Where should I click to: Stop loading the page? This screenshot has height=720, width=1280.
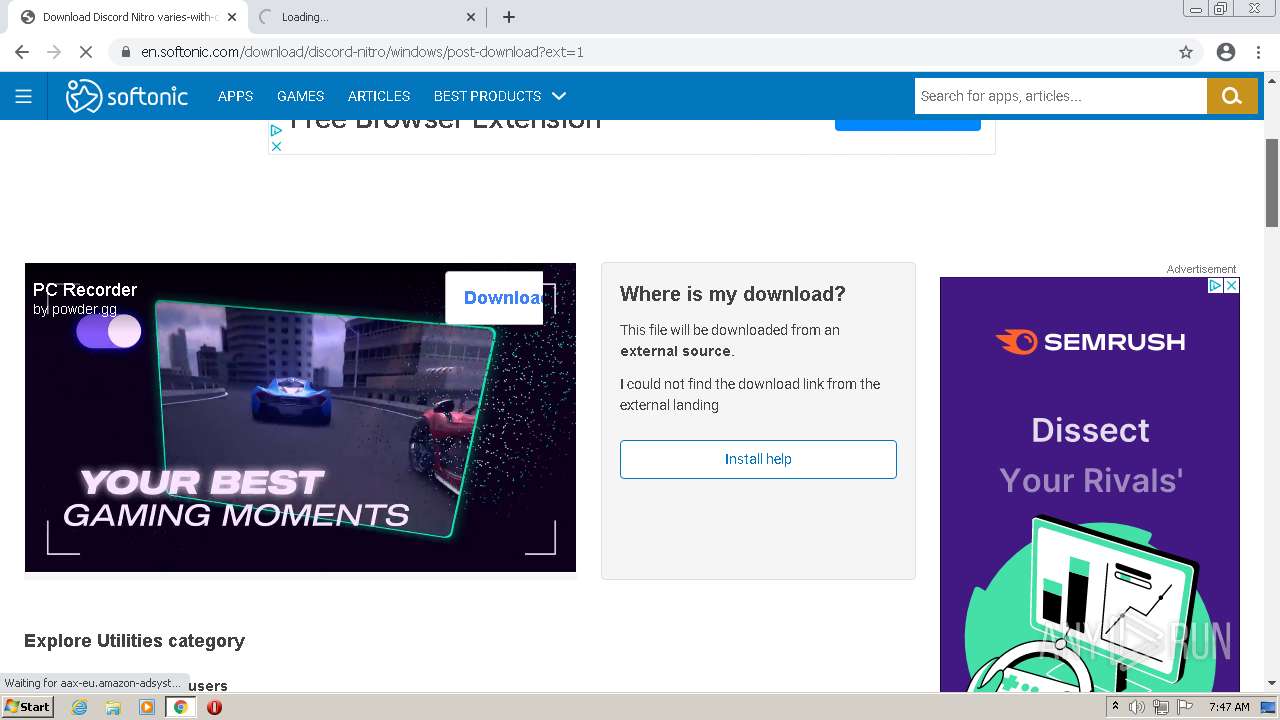[86, 52]
